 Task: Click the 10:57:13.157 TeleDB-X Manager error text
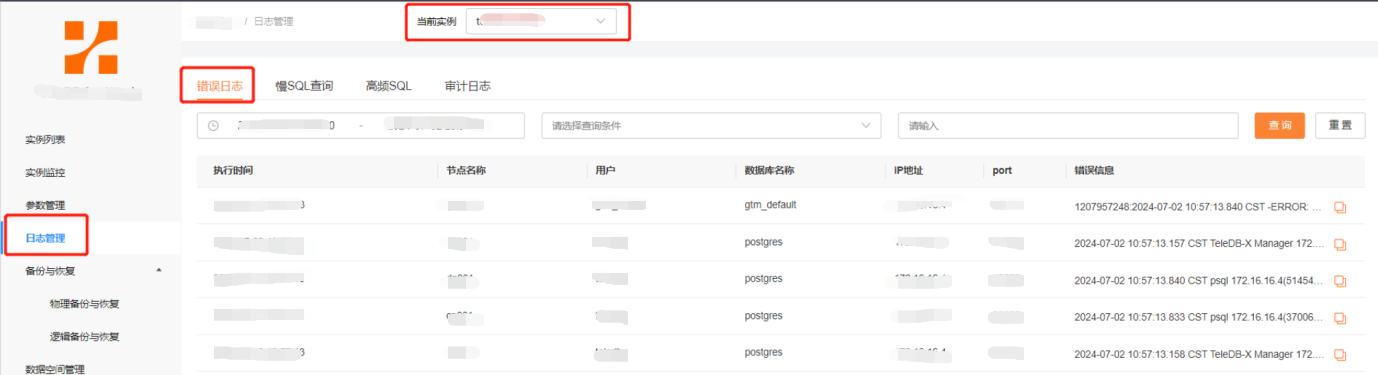click(x=1198, y=244)
